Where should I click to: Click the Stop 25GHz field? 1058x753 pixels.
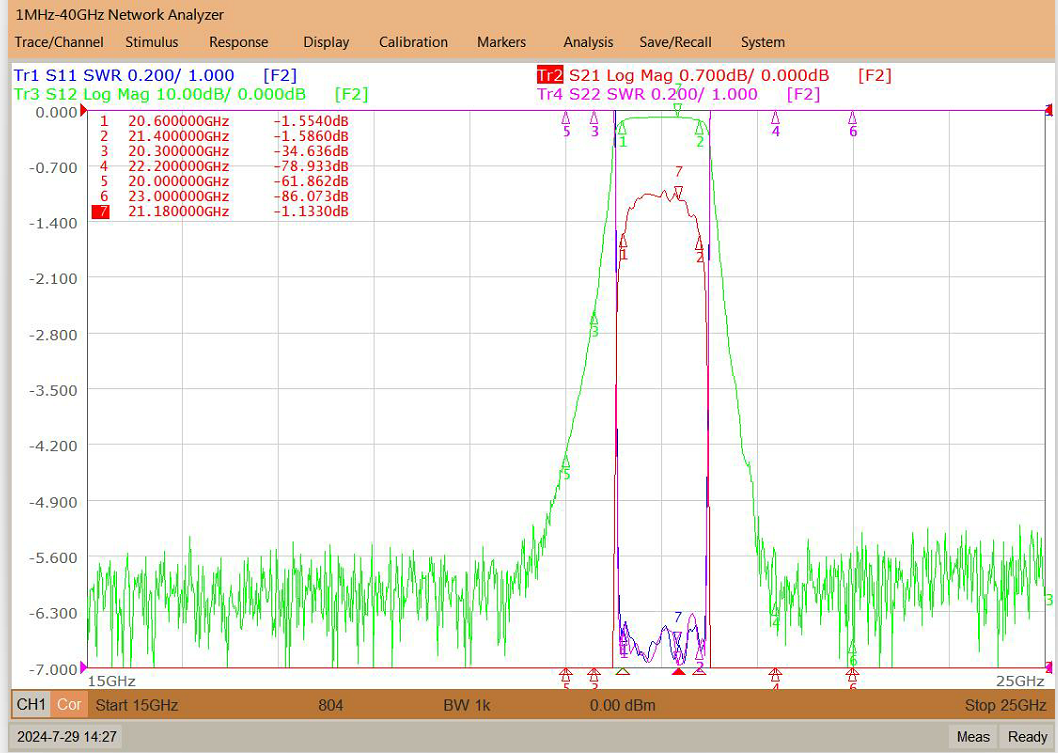click(x=1005, y=706)
